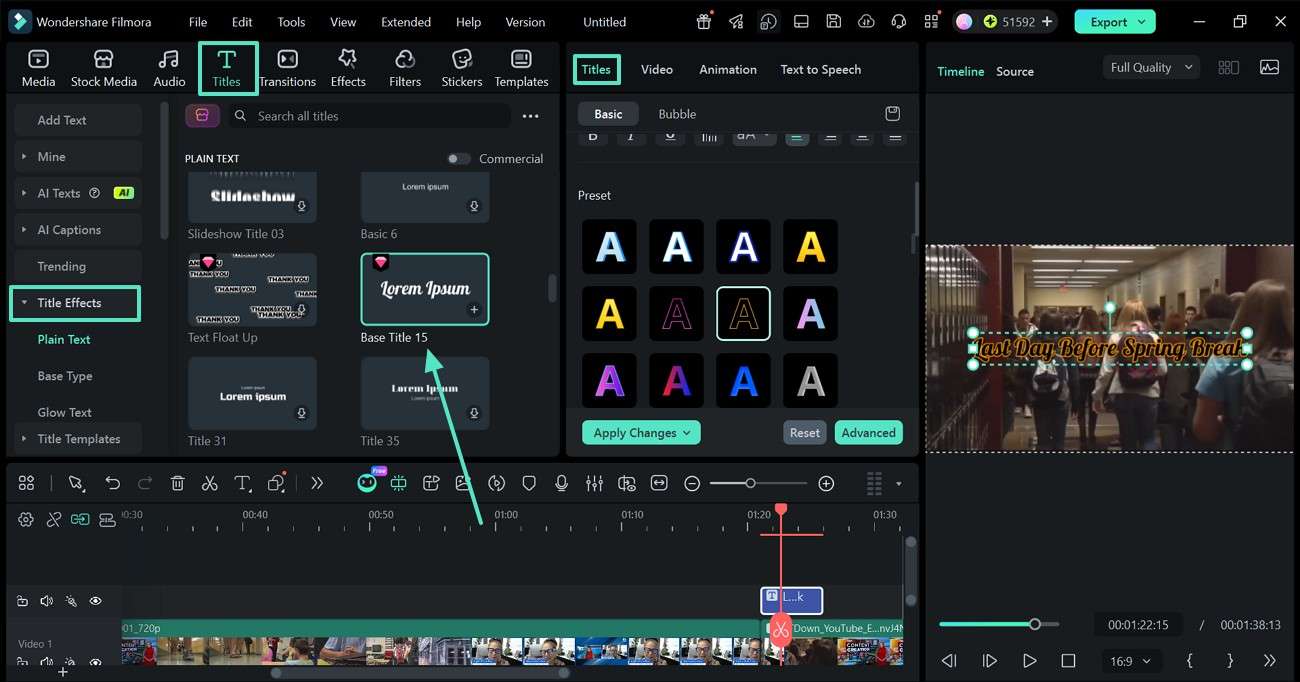Expand the AI Captions category
Viewport: 1300px width, 682px height.
tap(77, 229)
